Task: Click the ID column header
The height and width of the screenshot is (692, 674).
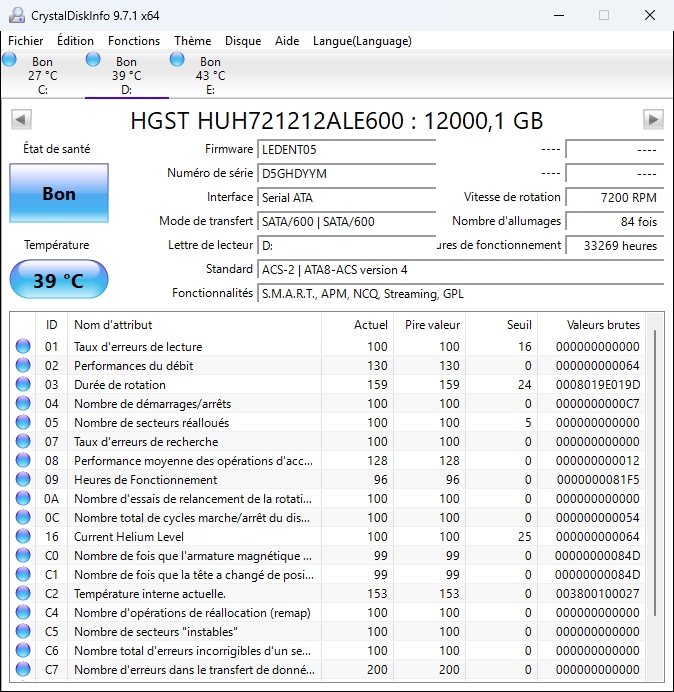Action: point(51,325)
